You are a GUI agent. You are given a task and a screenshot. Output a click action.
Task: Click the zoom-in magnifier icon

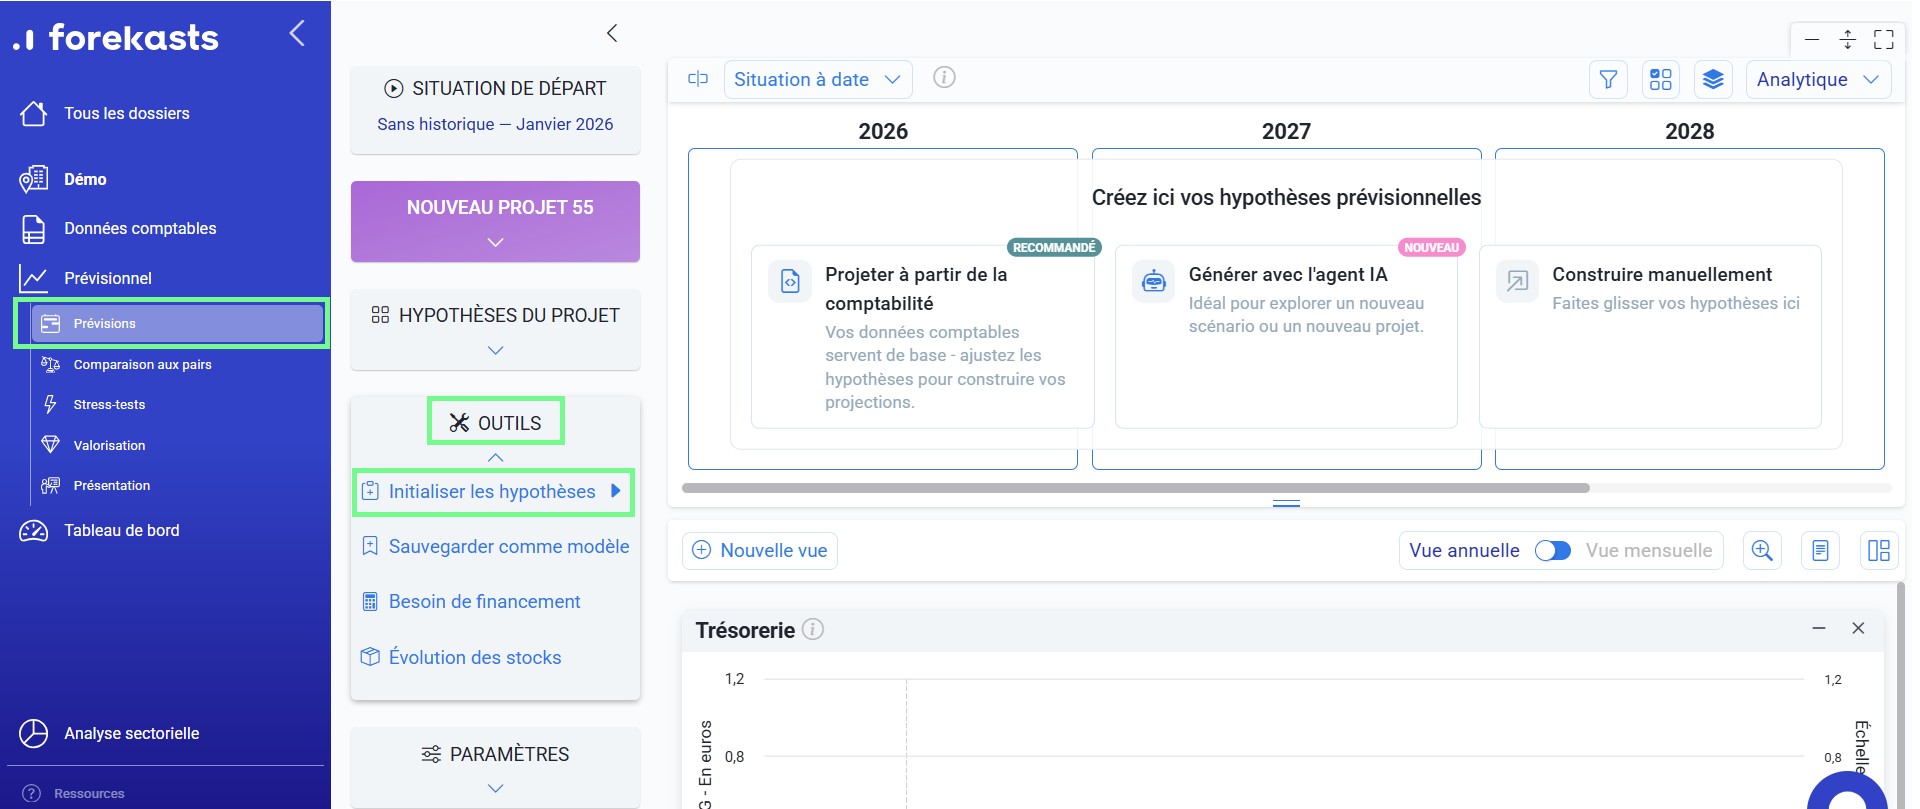1762,551
